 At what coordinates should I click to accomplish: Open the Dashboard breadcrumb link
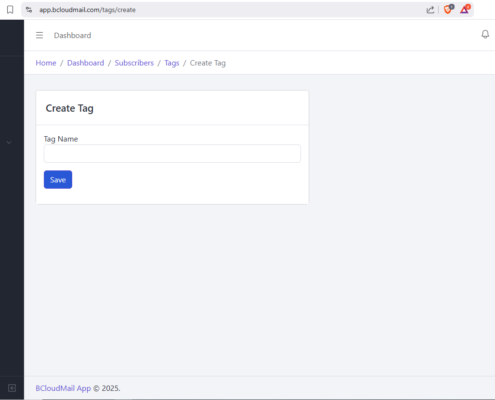(86, 63)
